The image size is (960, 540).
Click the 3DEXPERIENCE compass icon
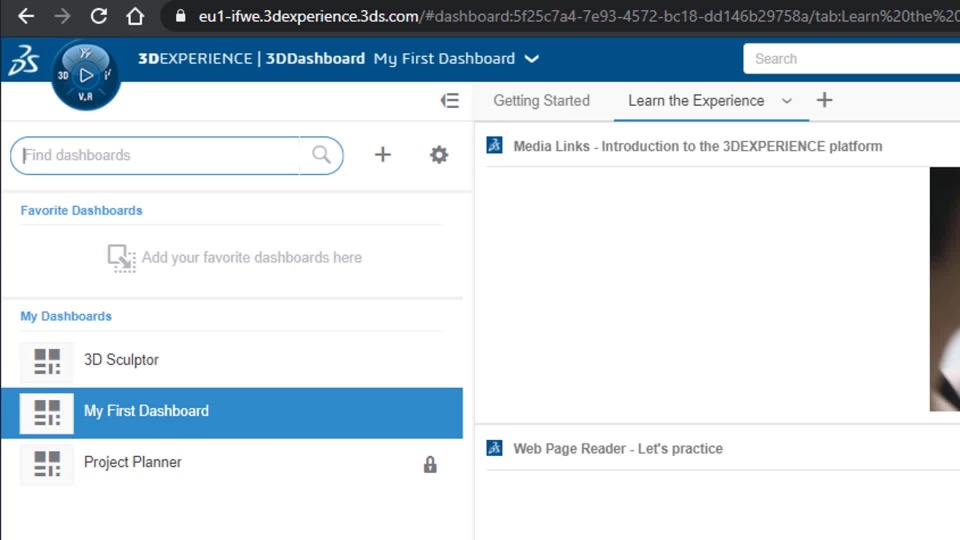(x=86, y=75)
